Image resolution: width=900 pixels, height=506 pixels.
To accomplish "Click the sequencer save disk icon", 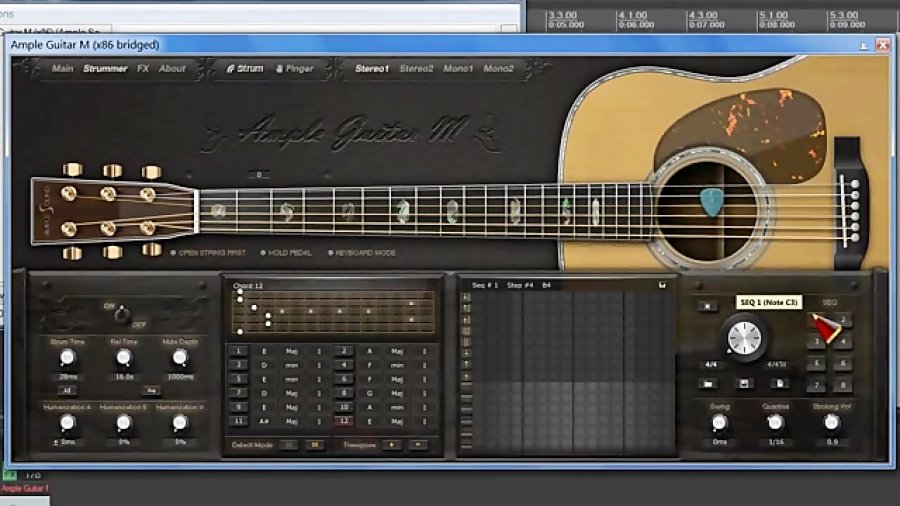I will pyautogui.click(x=744, y=384).
